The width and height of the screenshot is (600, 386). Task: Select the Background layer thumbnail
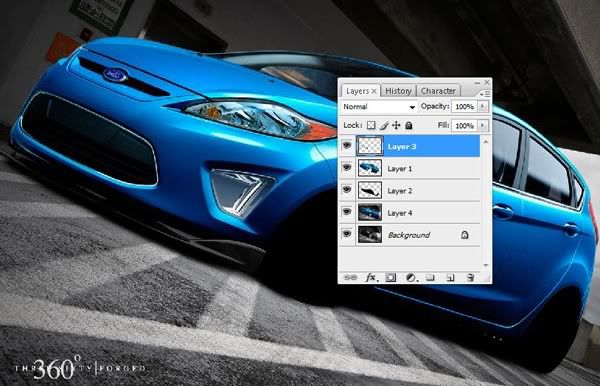pos(370,235)
